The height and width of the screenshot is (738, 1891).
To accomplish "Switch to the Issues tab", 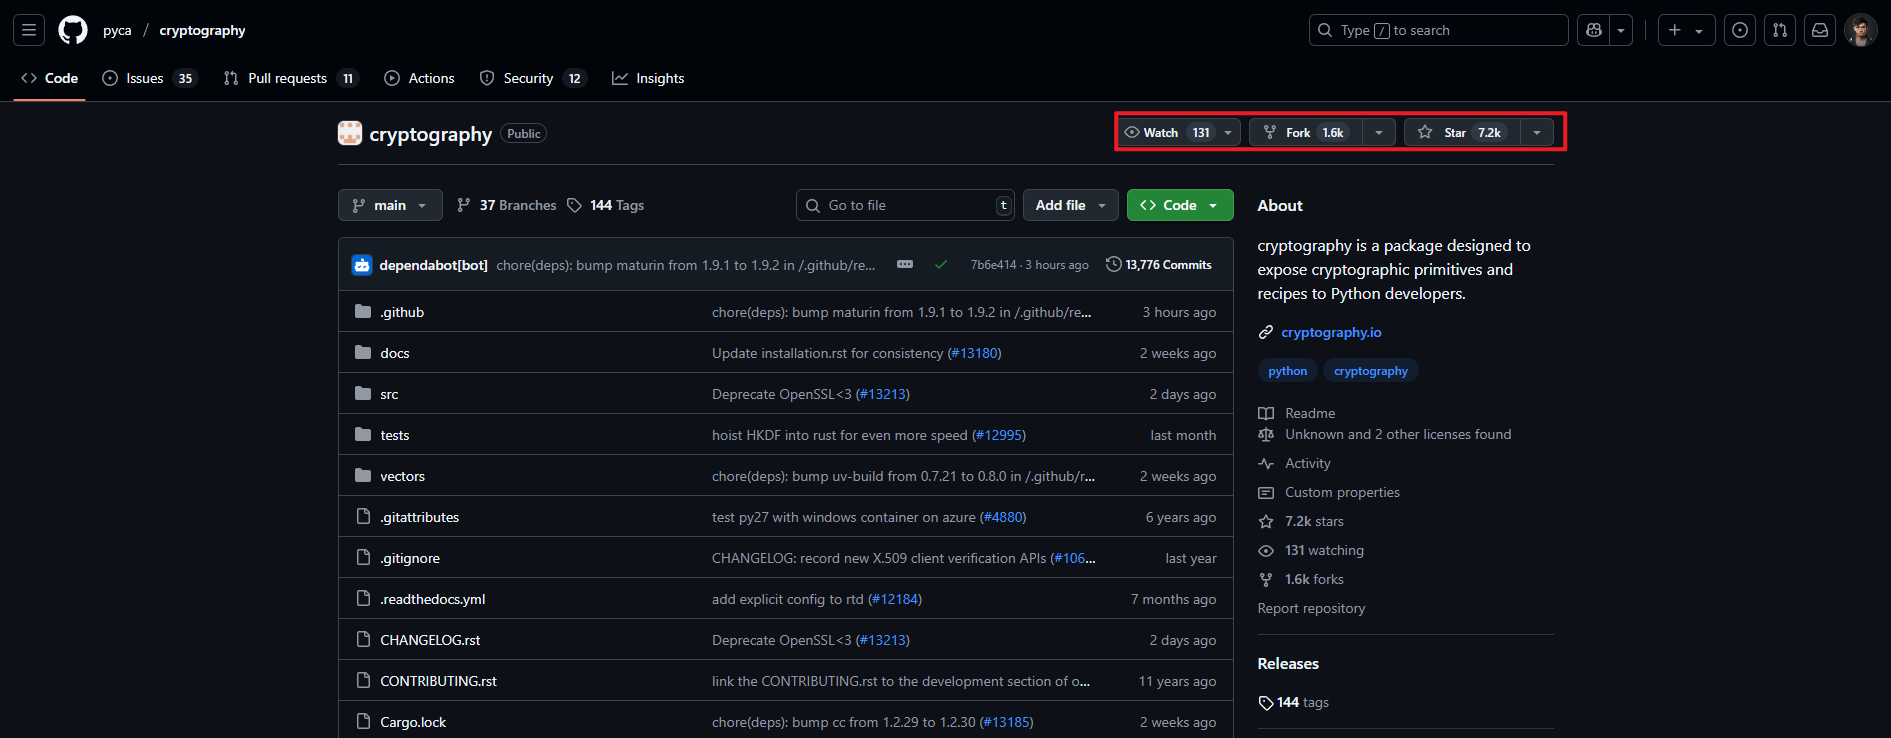I will pyautogui.click(x=150, y=78).
